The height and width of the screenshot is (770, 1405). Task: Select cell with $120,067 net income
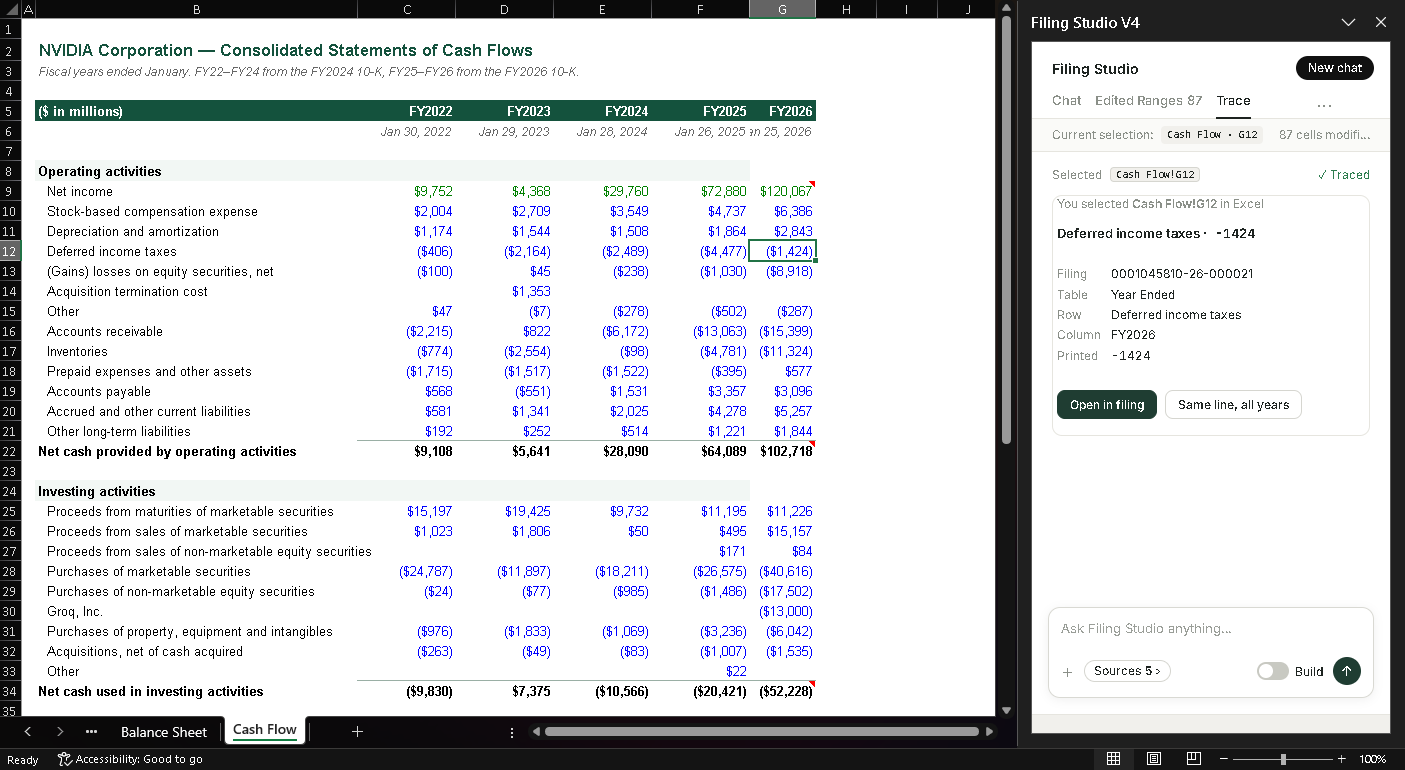pos(782,191)
